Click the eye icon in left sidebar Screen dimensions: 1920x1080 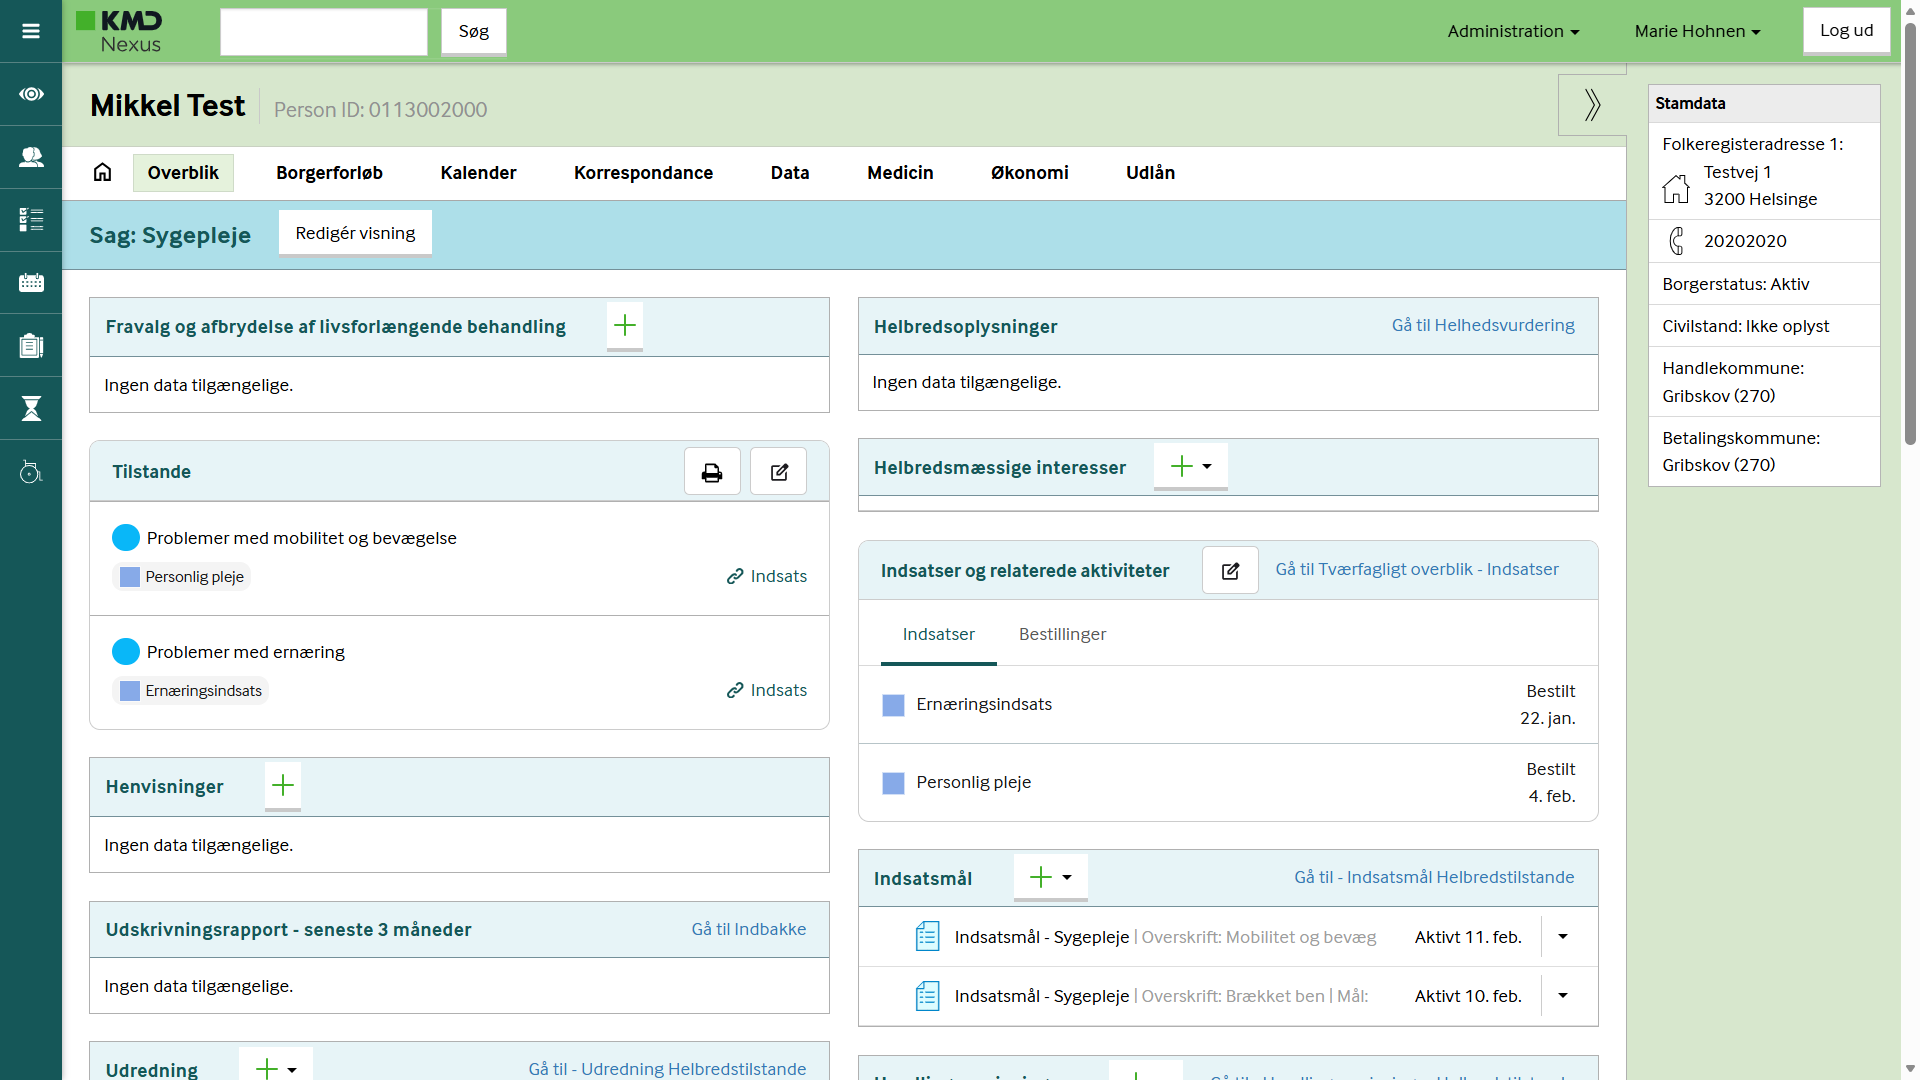click(x=31, y=94)
